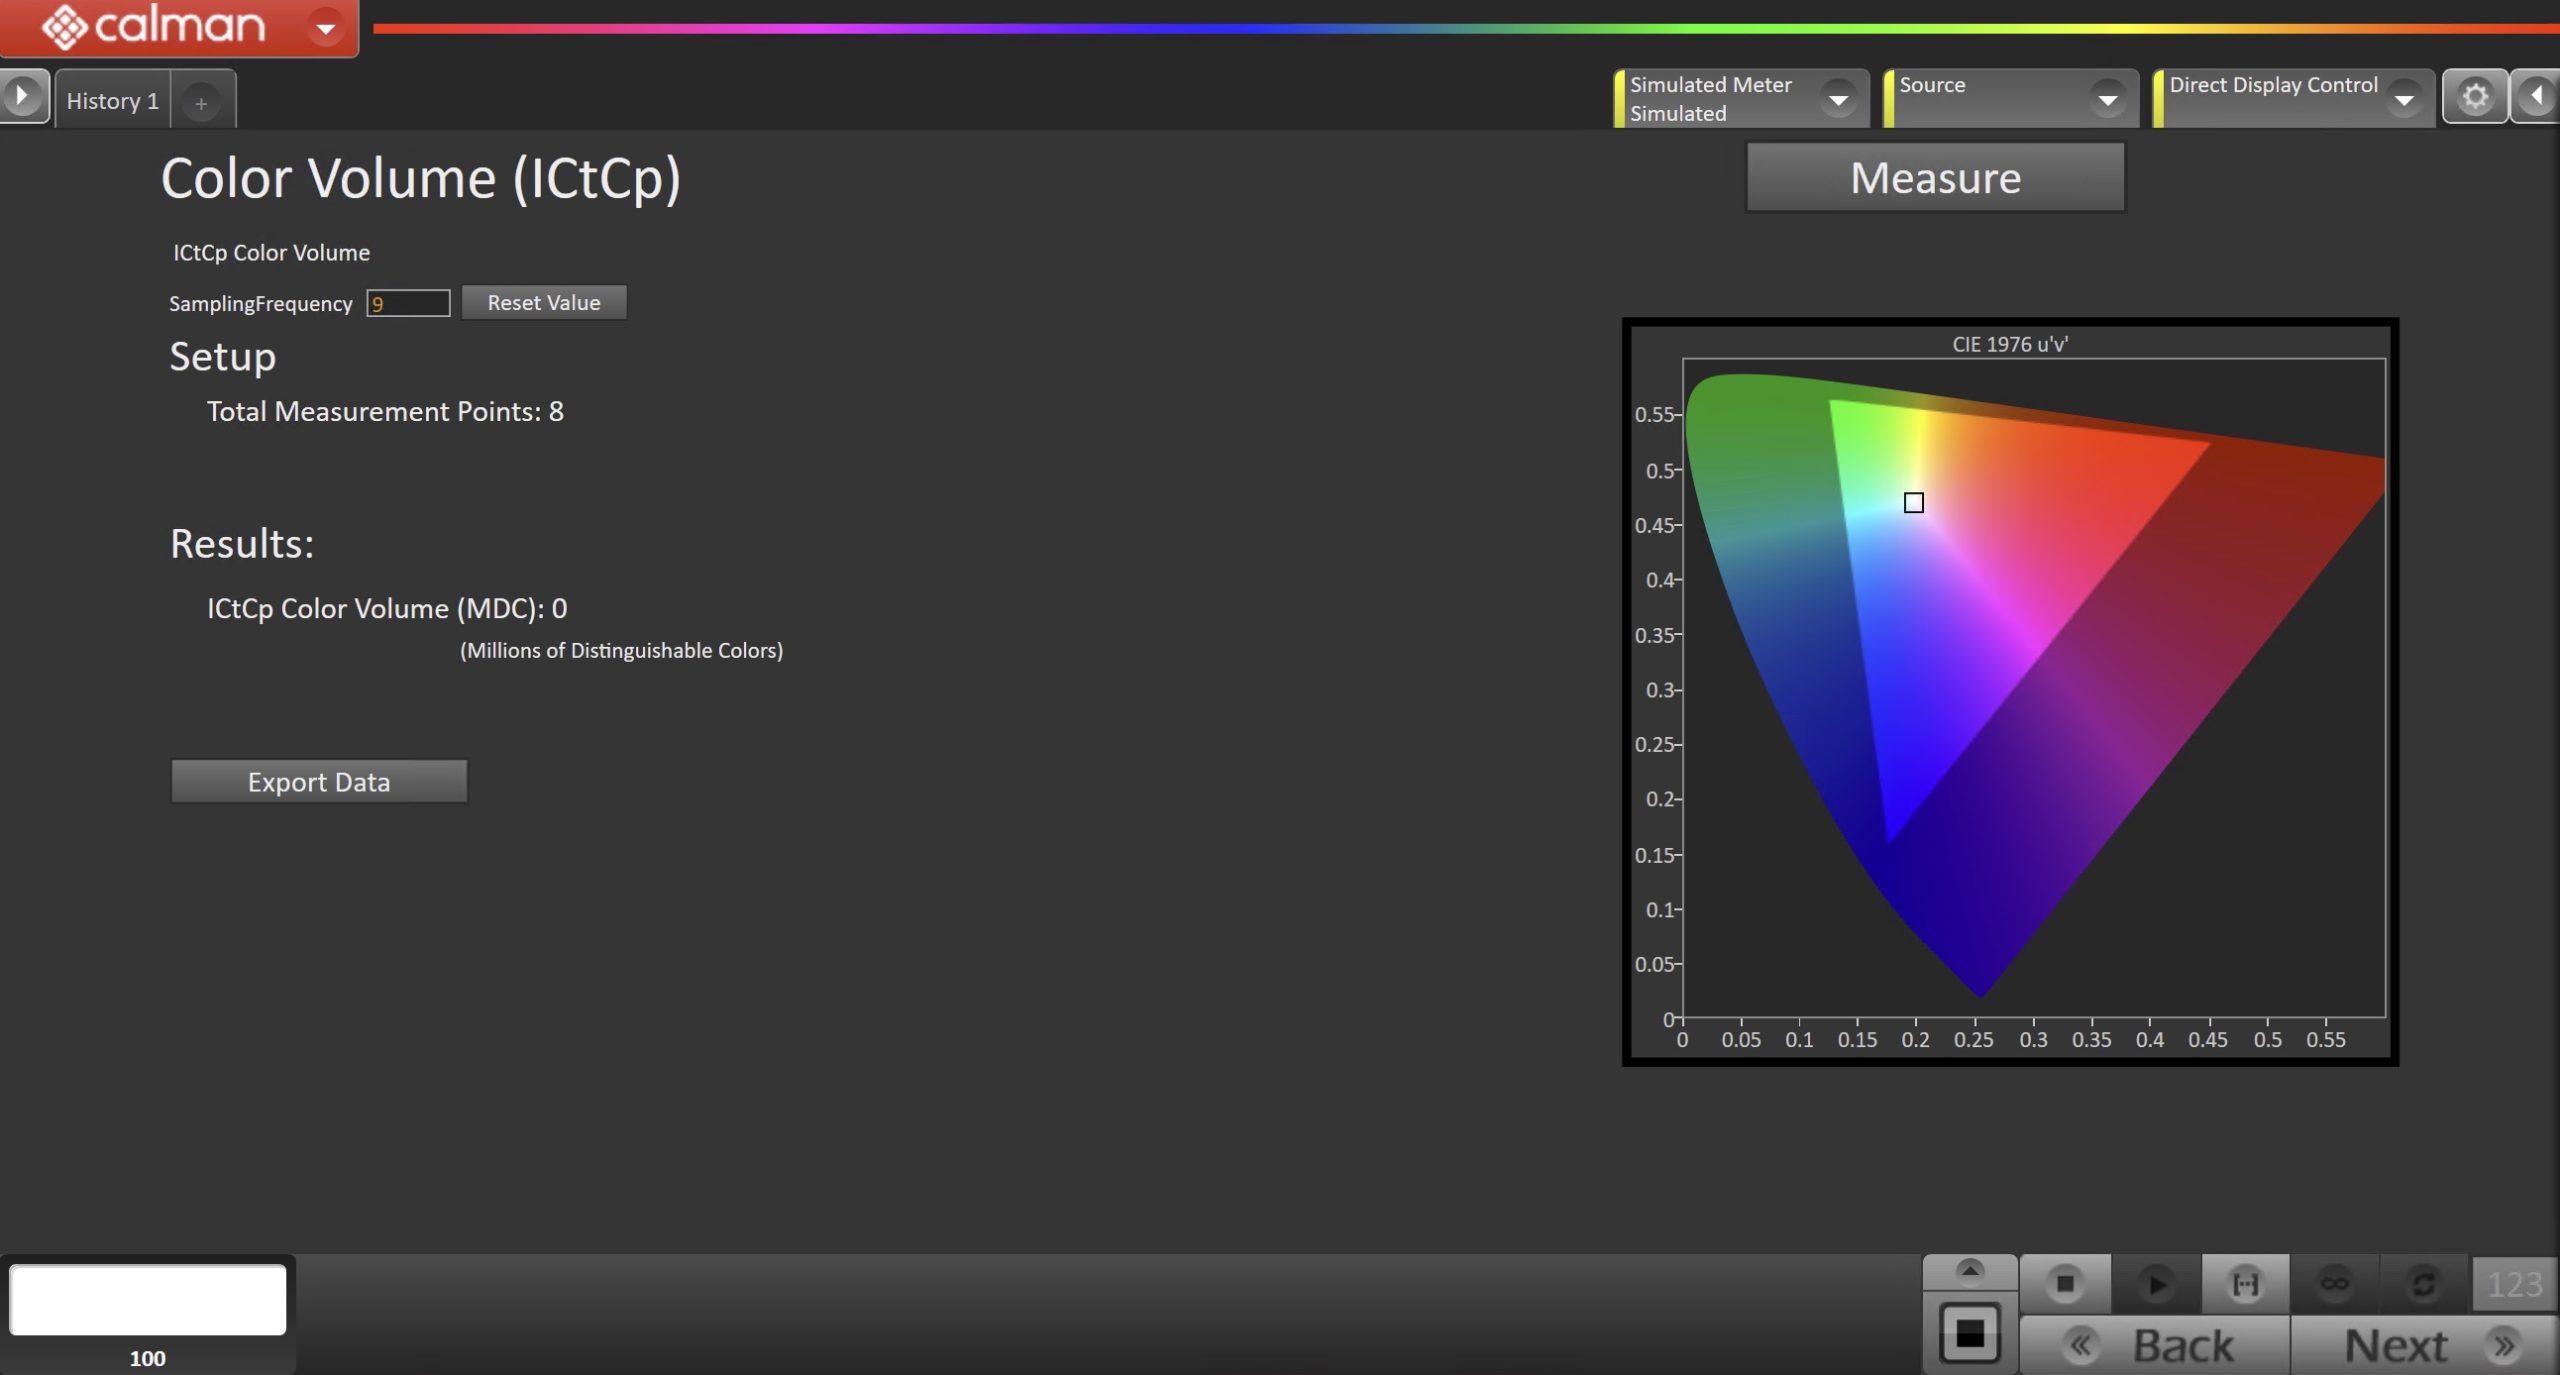2560x1375 pixels.
Task: Click the play read-series icon
Action: pos(2156,1283)
